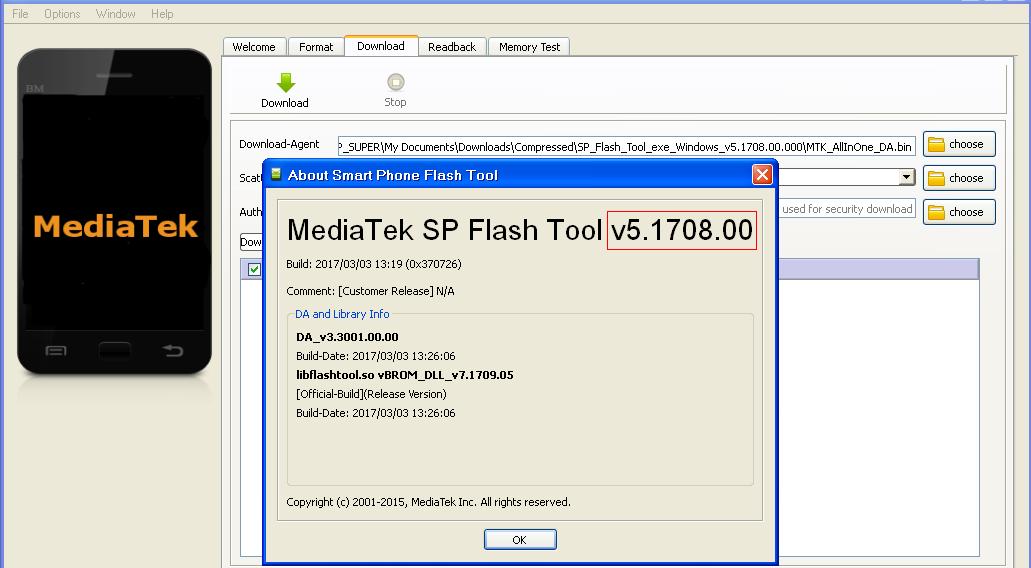Click the Build: 2017/03/03 13:19 line
The height and width of the screenshot is (568, 1031).
coord(373,264)
